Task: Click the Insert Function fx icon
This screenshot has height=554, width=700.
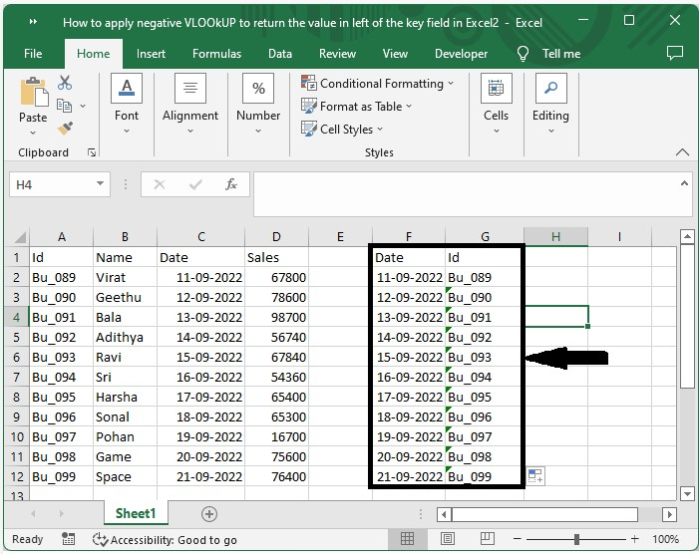Action: [231, 184]
